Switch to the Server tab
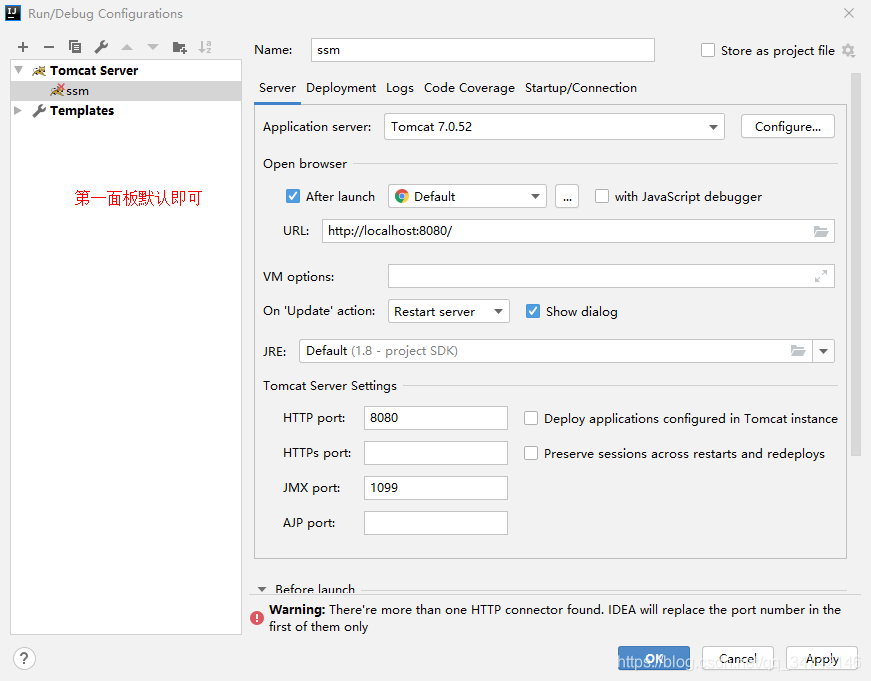The height and width of the screenshot is (681, 871). click(x=277, y=88)
